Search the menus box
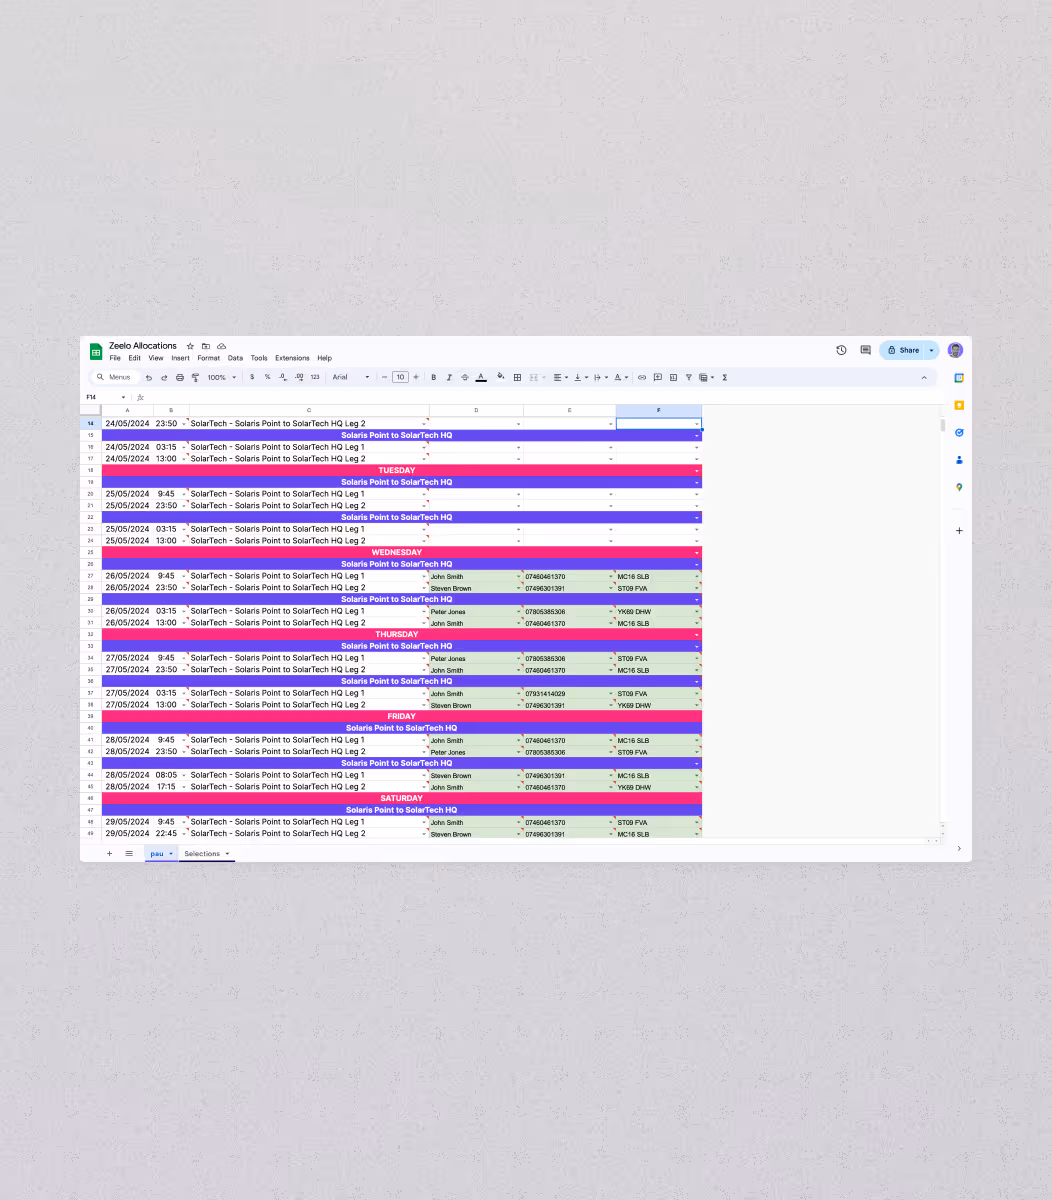 pyautogui.click(x=114, y=377)
